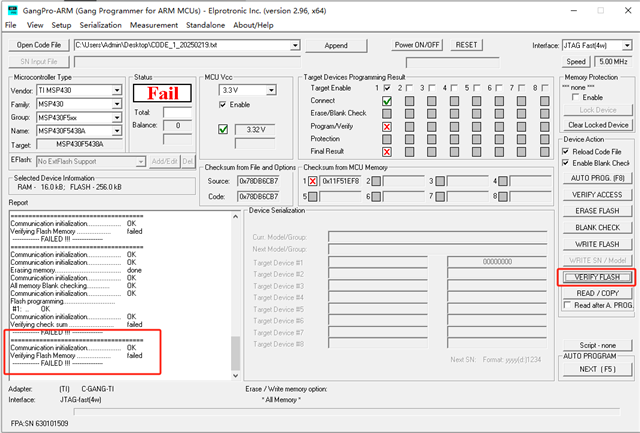640x433 pixels.
Task: Click the Open Code File button
Action: coord(39,45)
